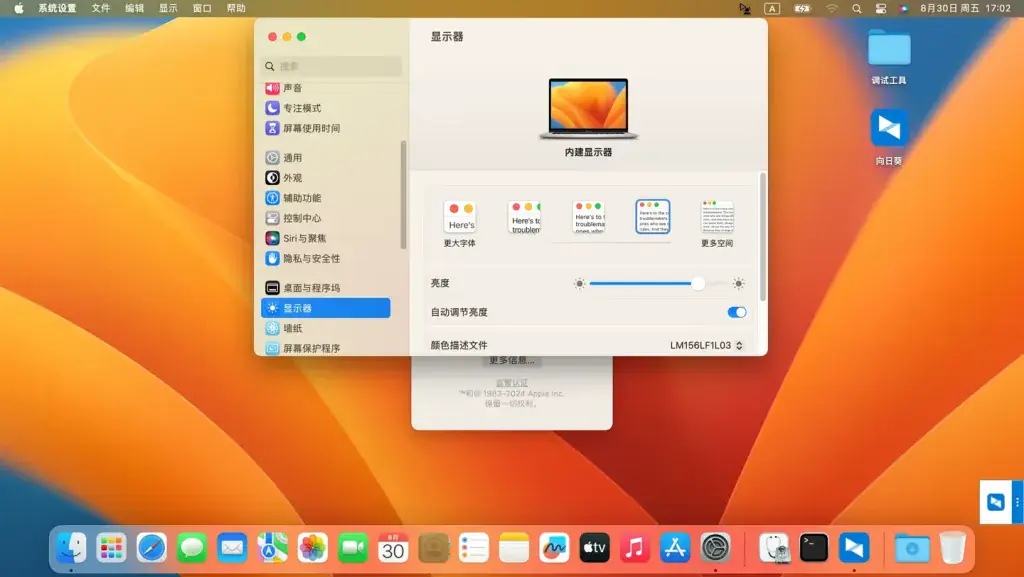1024x577 pixels.
Task: Open Terminal from the Dock
Action: [x=814, y=547]
